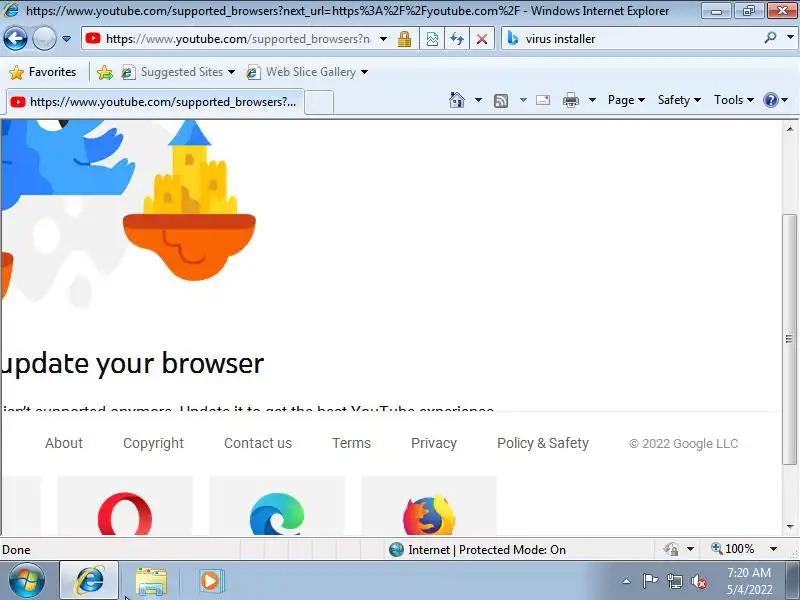Open a new blank tab
This screenshot has width=800, height=600.
tap(319, 102)
